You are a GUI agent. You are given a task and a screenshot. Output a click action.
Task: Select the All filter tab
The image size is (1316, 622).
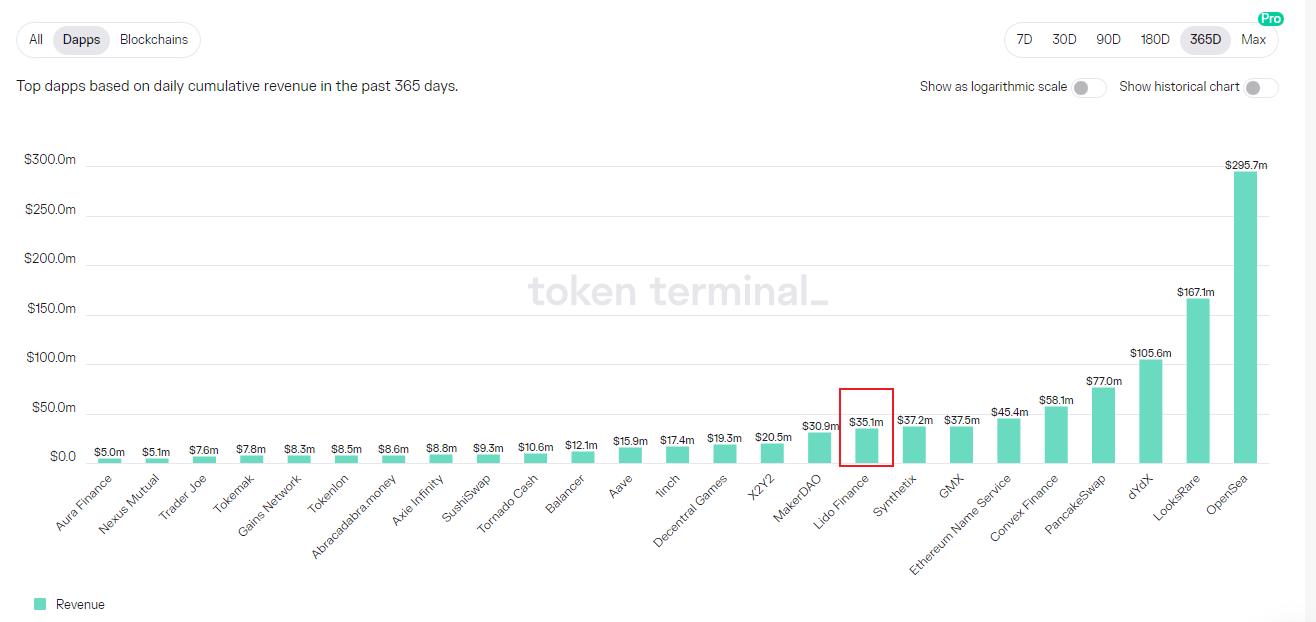click(36, 40)
